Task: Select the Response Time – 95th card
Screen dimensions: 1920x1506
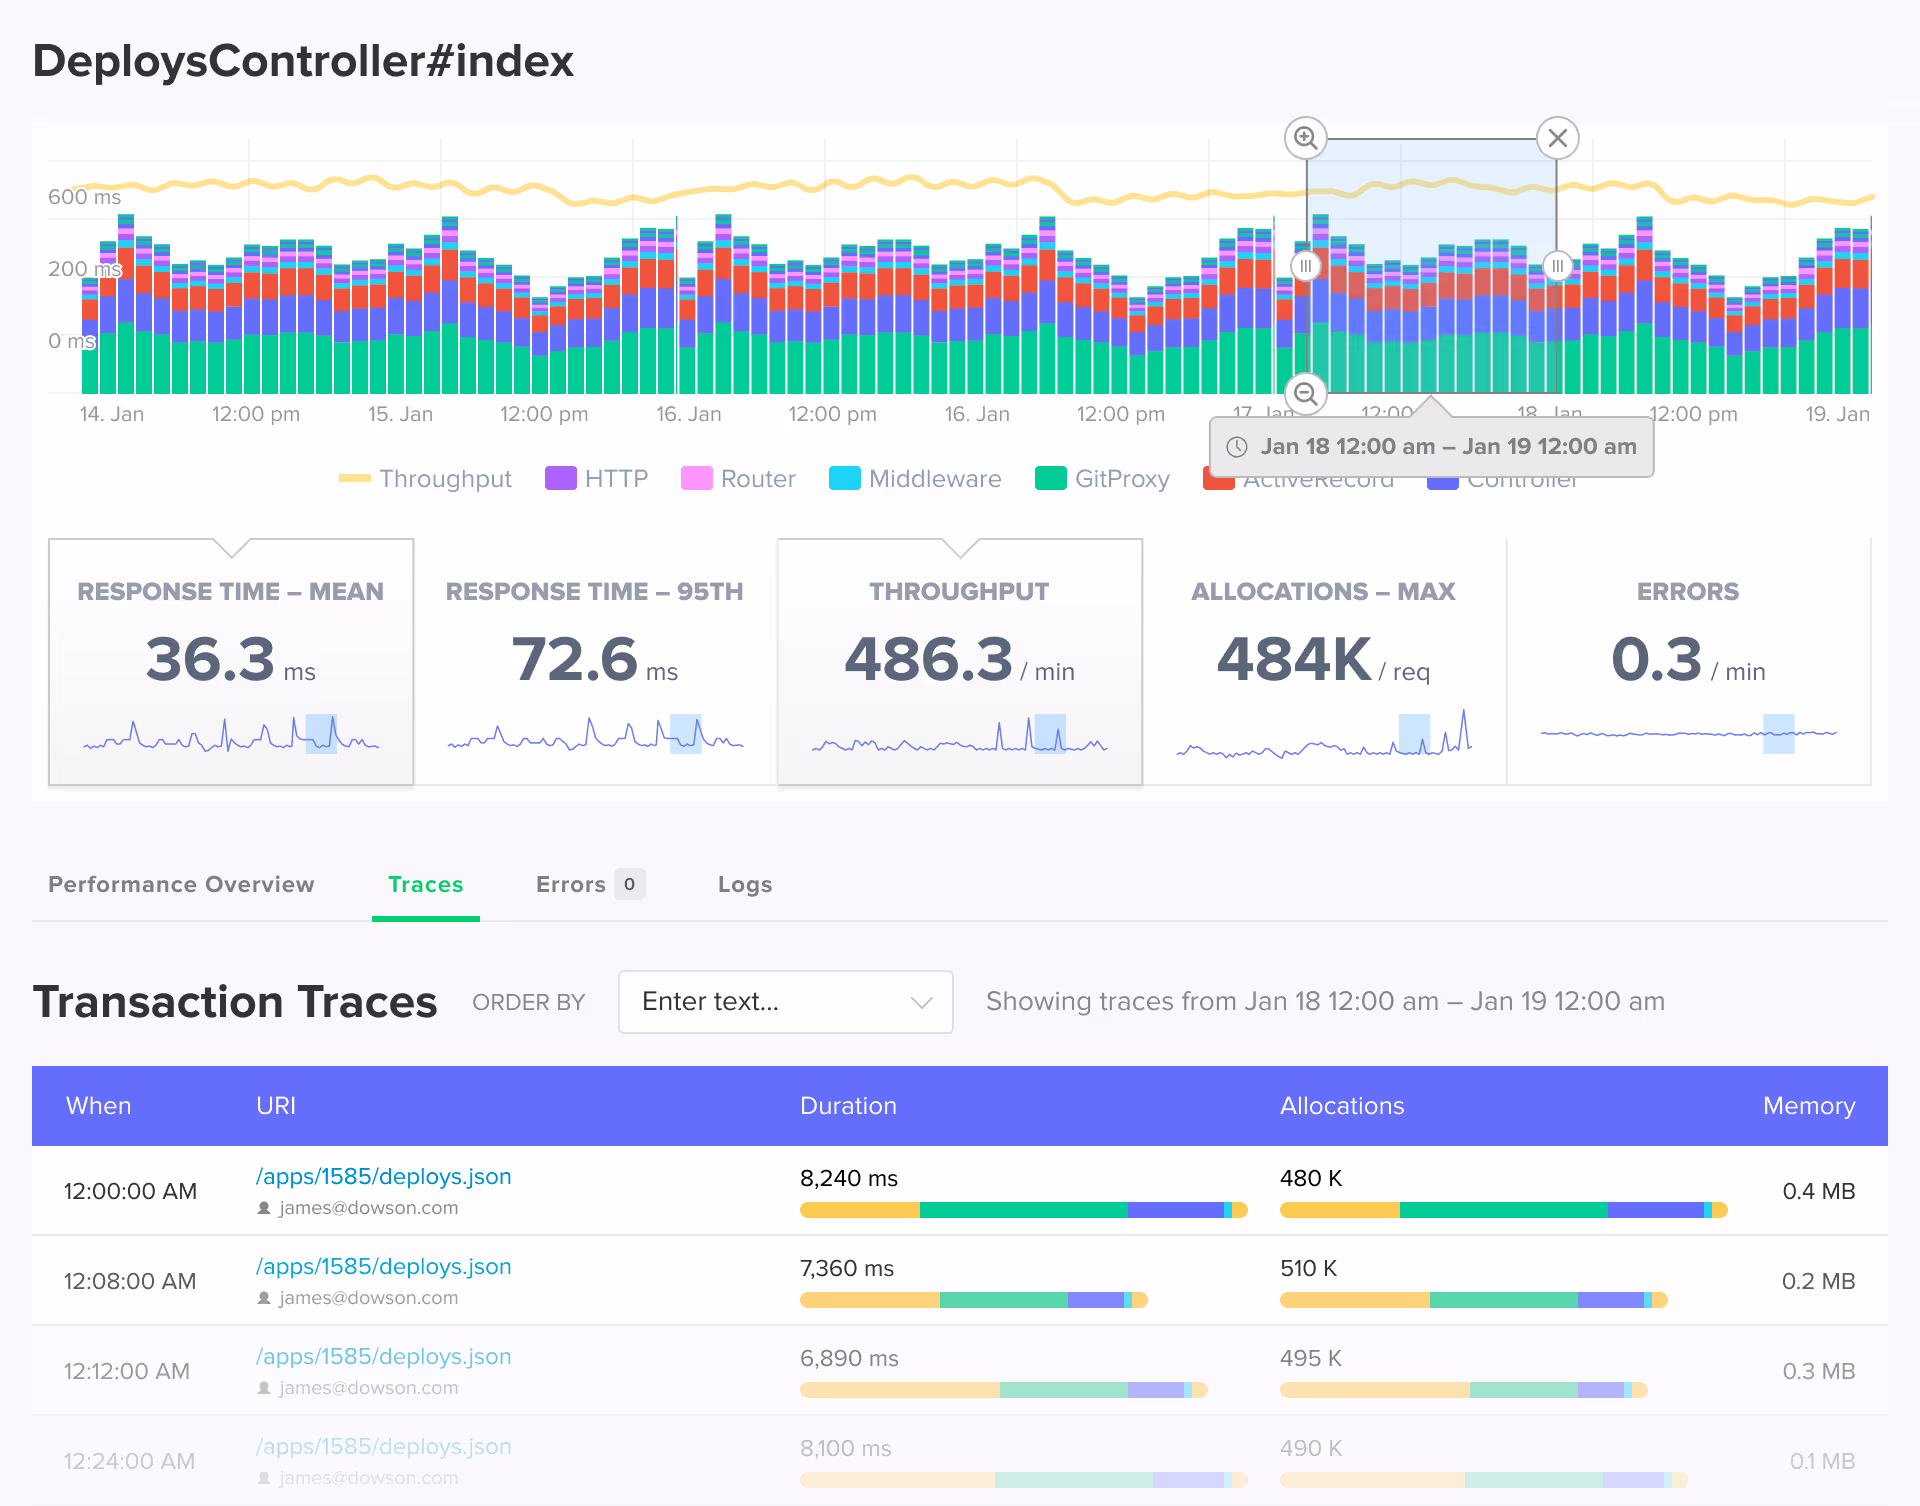Action: pyautogui.click(x=595, y=661)
